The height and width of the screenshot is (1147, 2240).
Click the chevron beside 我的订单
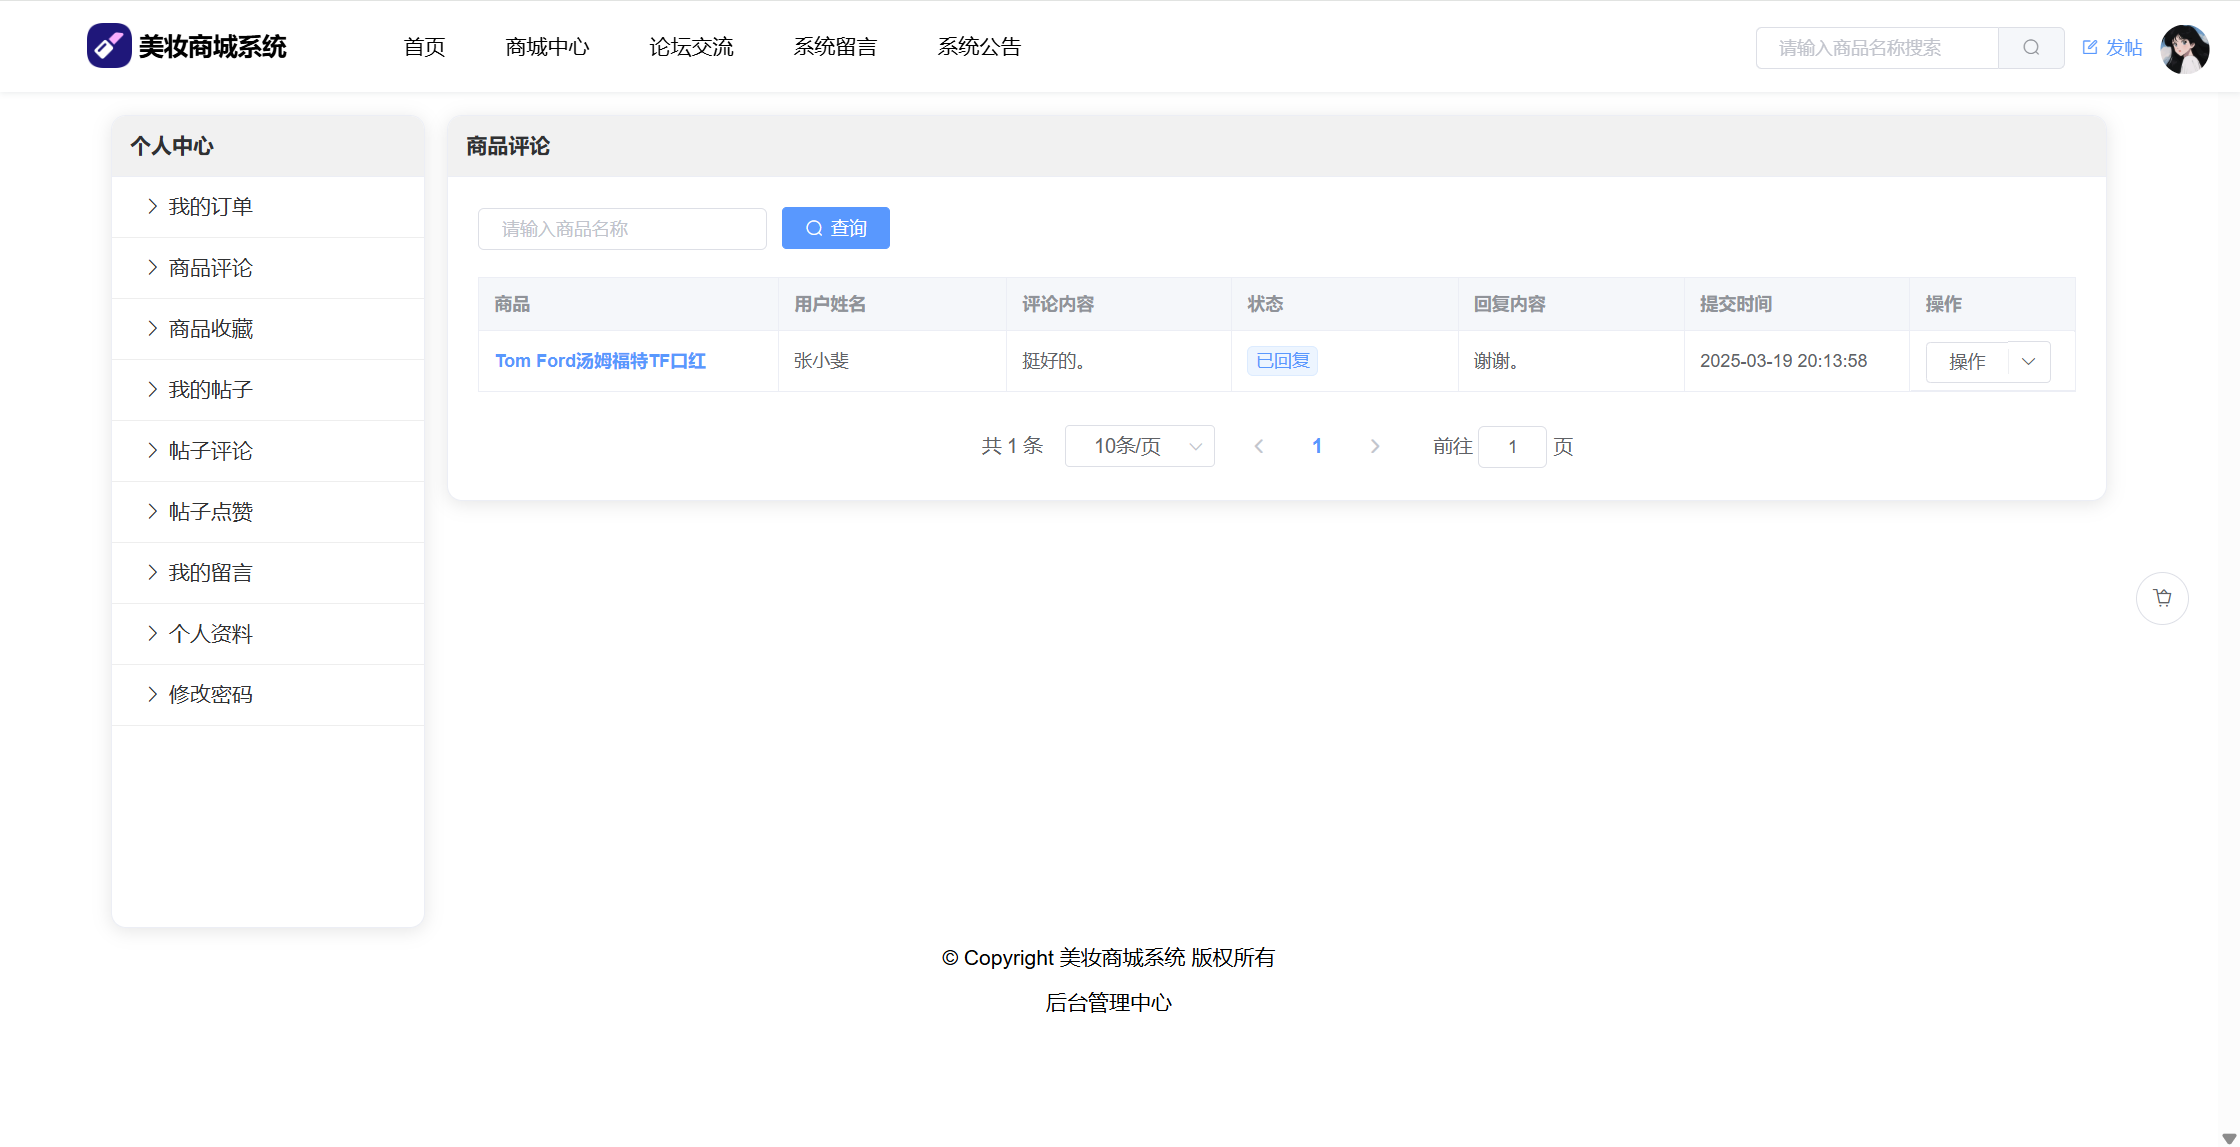click(x=152, y=207)
